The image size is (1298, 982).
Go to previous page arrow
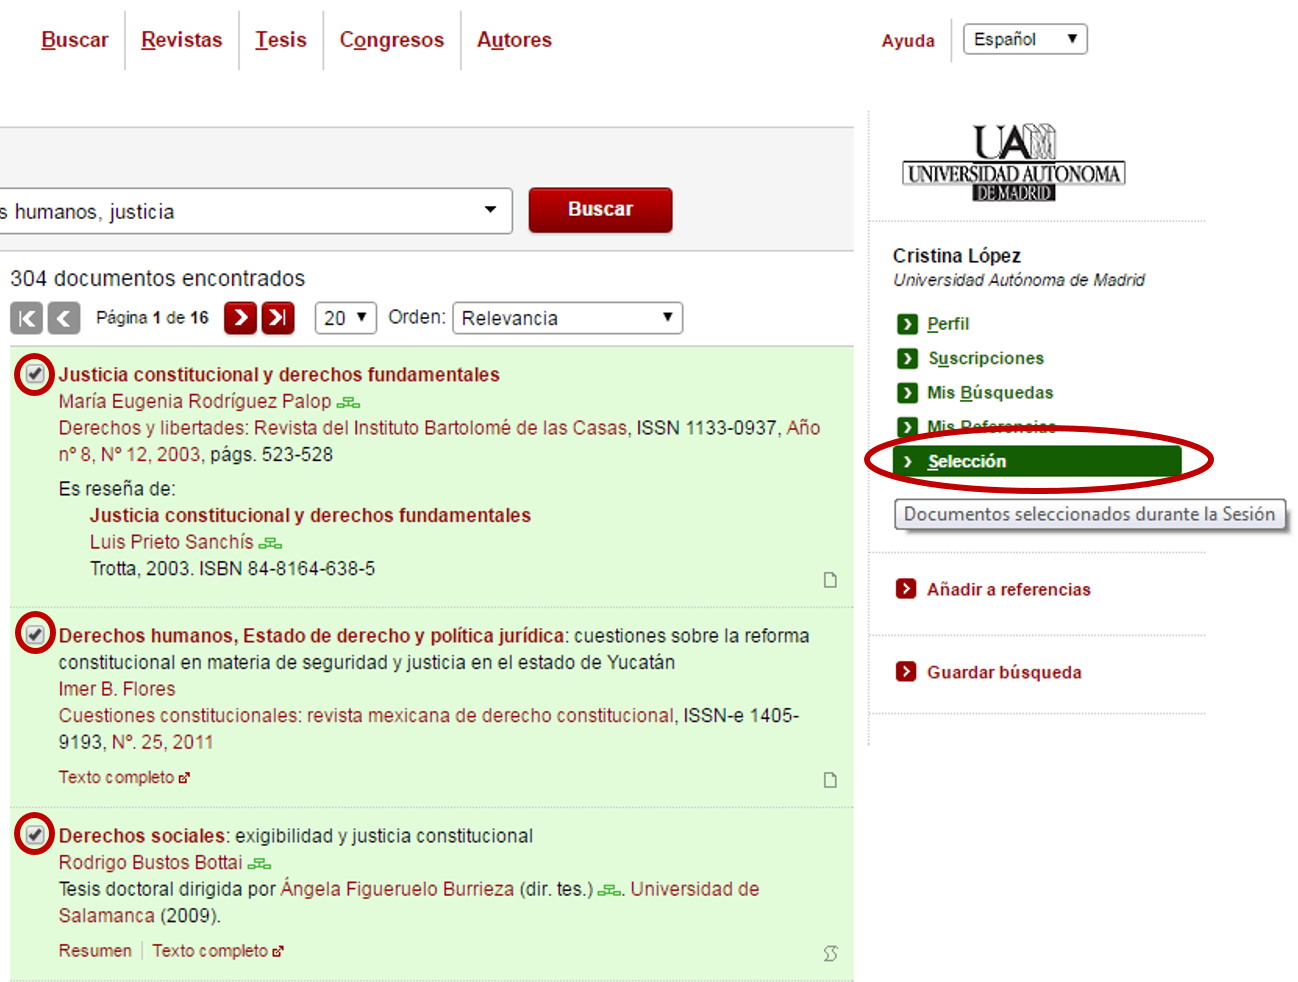tap(64, 318)
